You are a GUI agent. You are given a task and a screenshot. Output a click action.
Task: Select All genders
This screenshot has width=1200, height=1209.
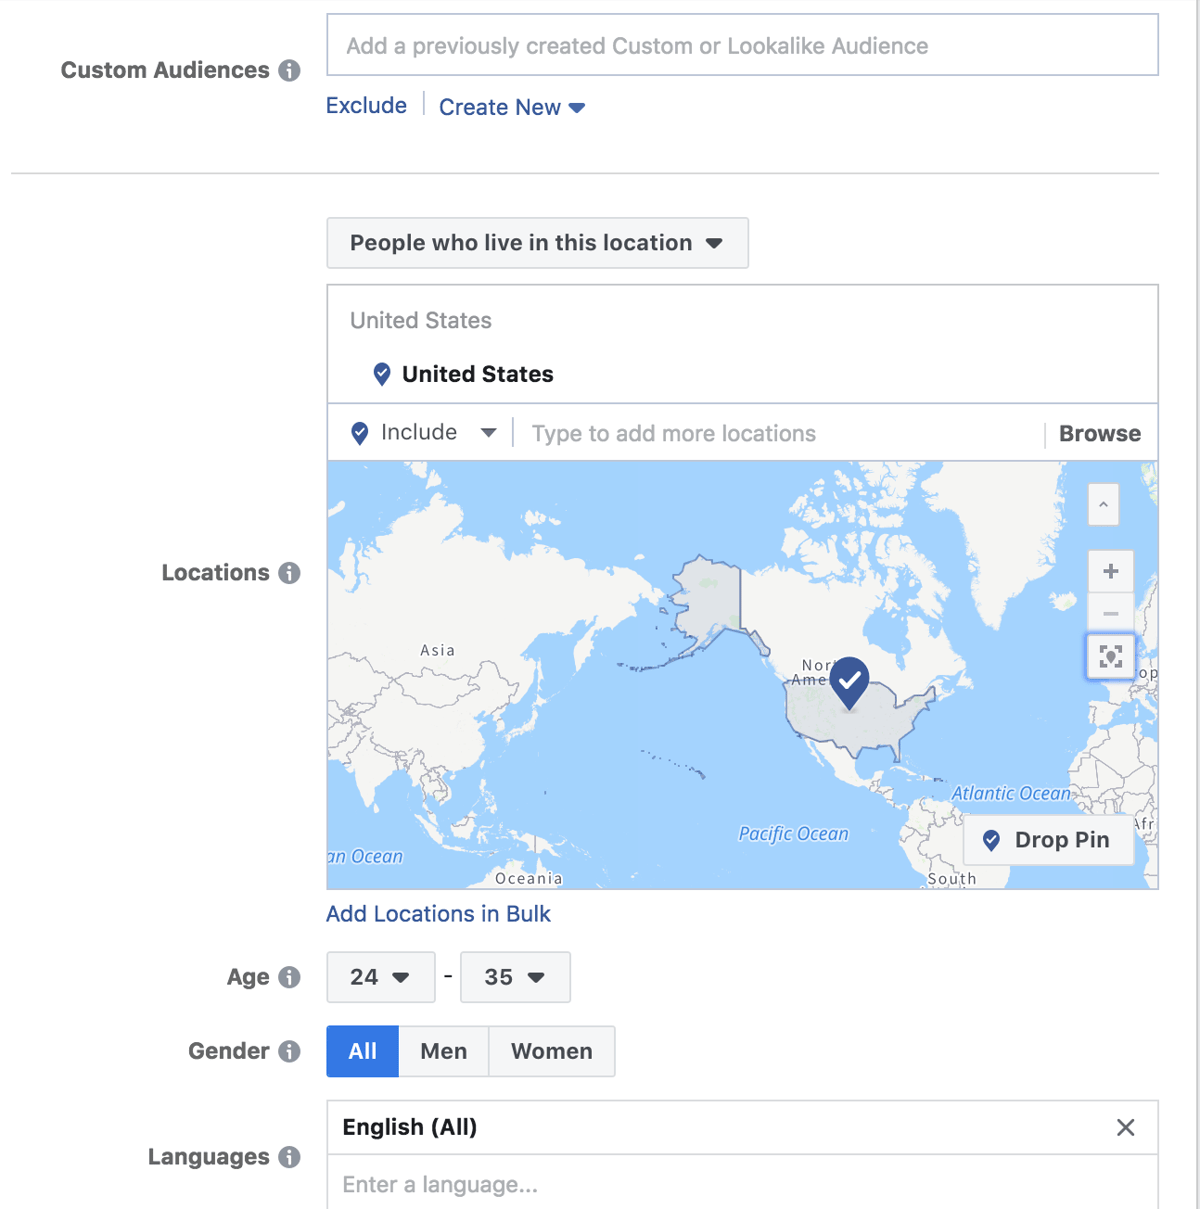click(x=362, y=1051)
